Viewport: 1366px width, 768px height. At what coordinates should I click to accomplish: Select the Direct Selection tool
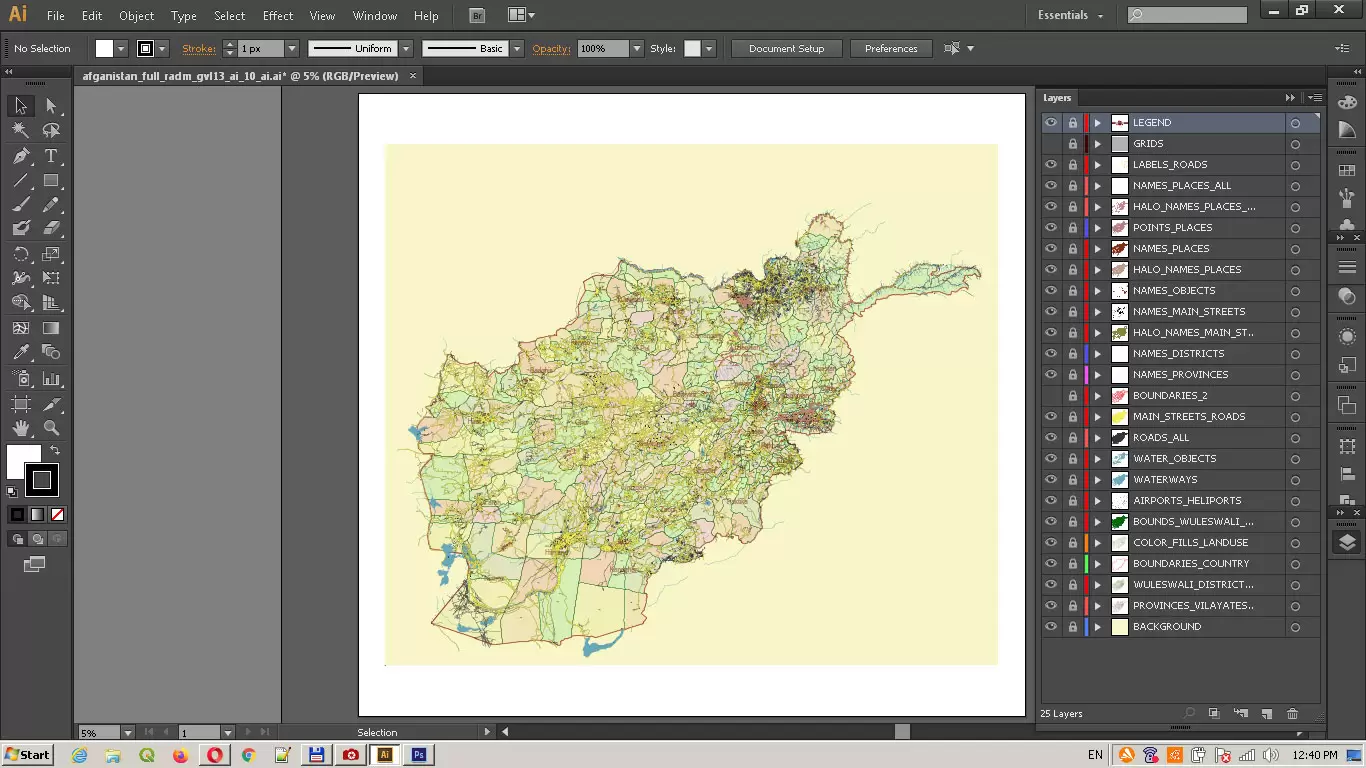(x=51, y=106)
